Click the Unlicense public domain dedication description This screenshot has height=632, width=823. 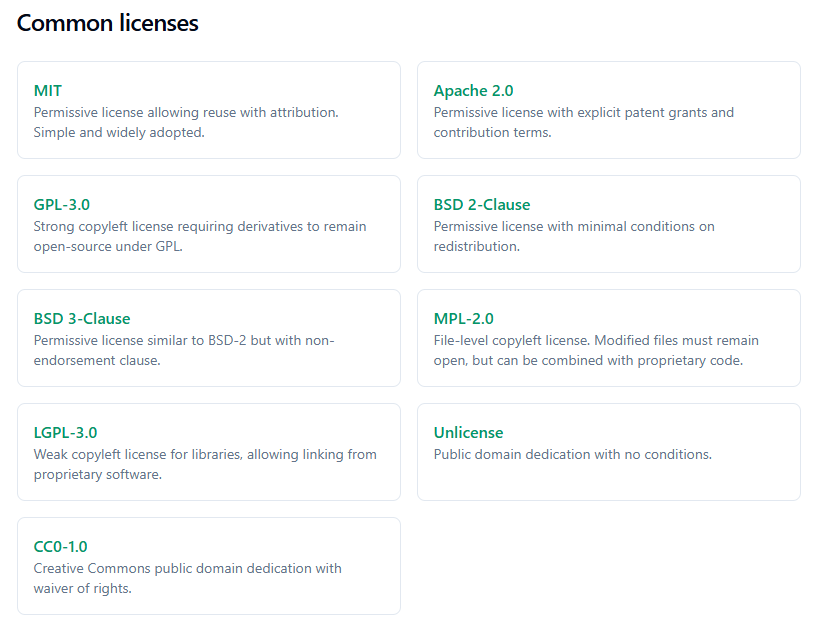pos(572,455)
